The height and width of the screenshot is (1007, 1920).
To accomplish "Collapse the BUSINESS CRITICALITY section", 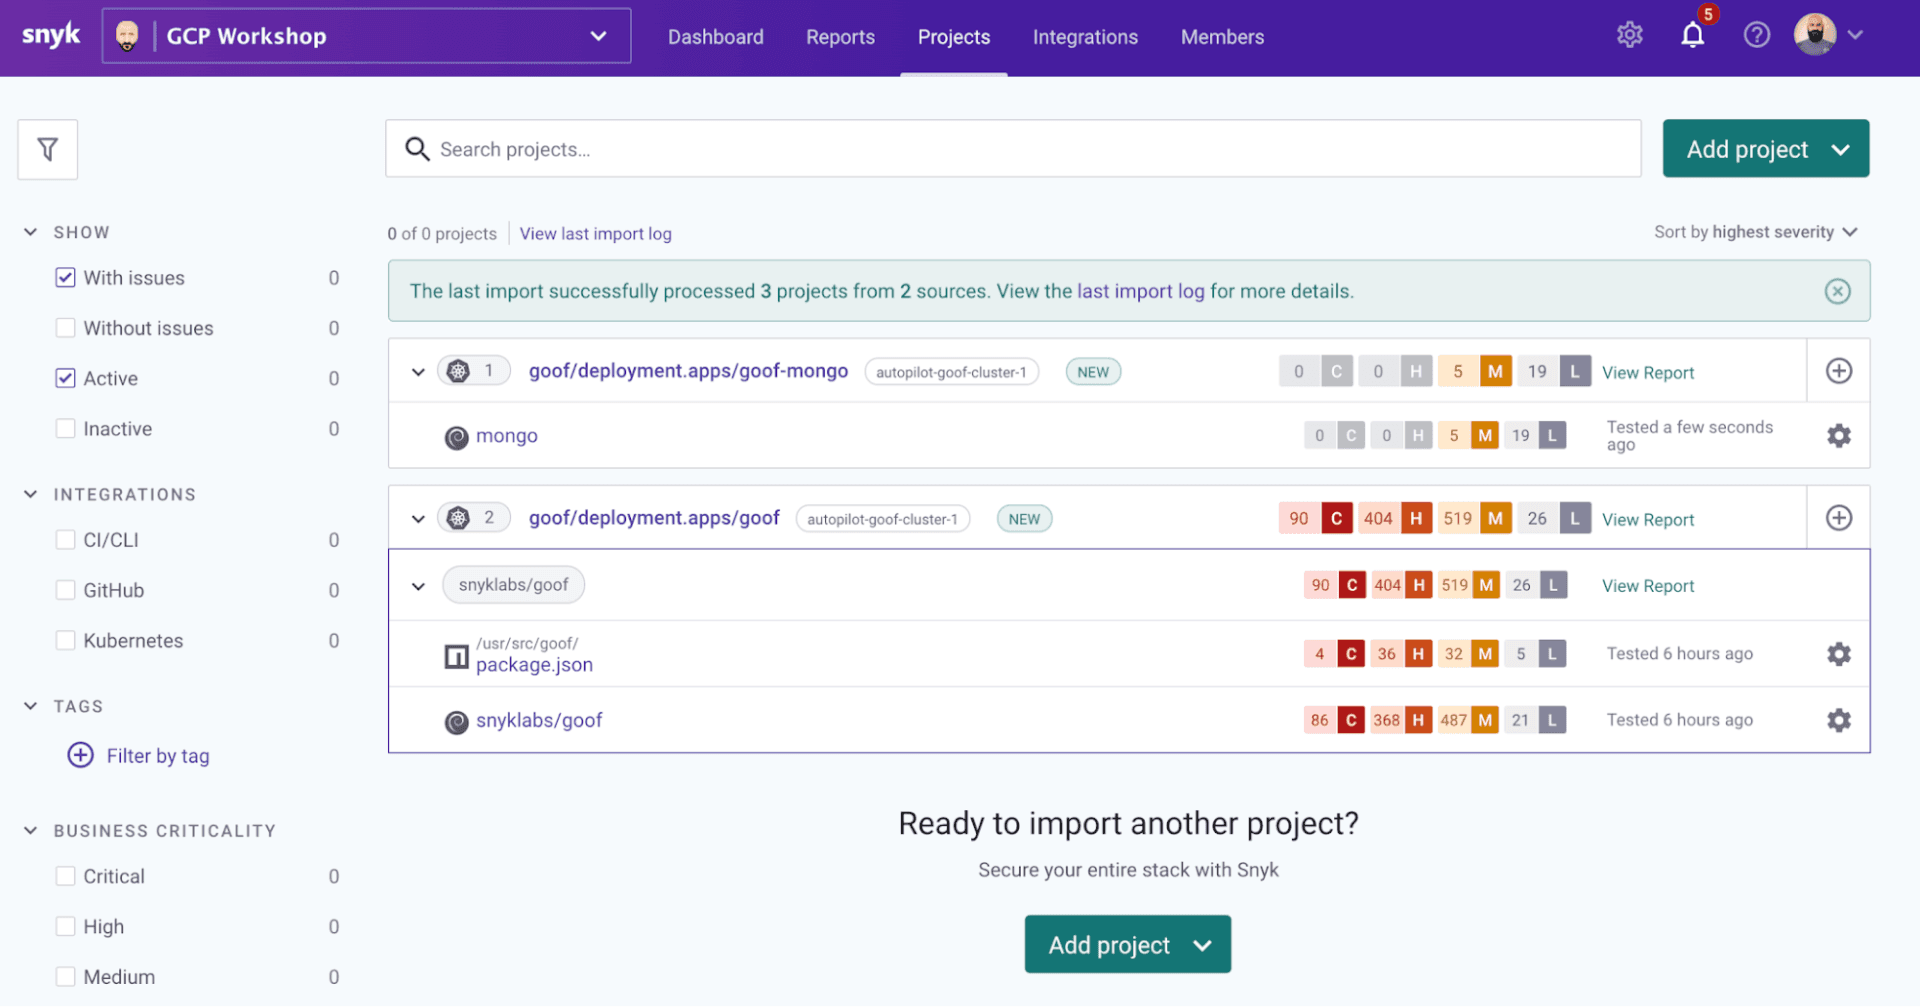I will point(31,831).
